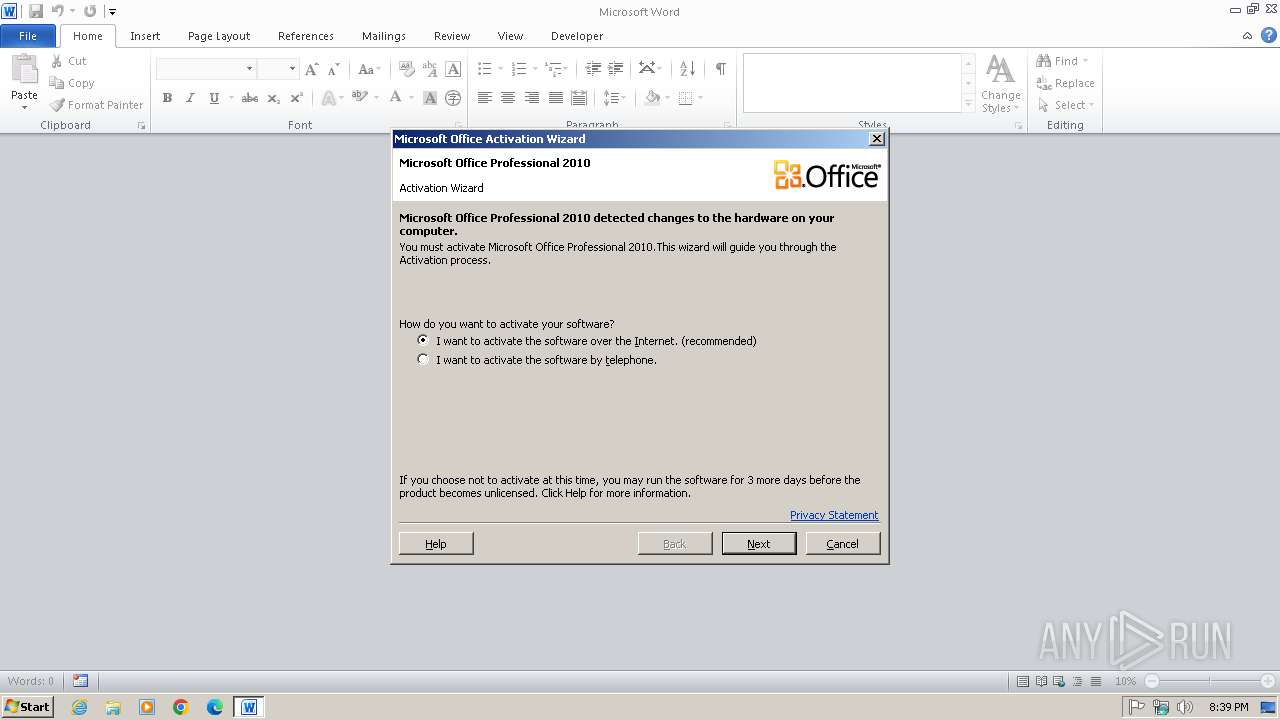
Task: Switch to the Developer tab
Action: pyautogui.click(x=577, y=36)
